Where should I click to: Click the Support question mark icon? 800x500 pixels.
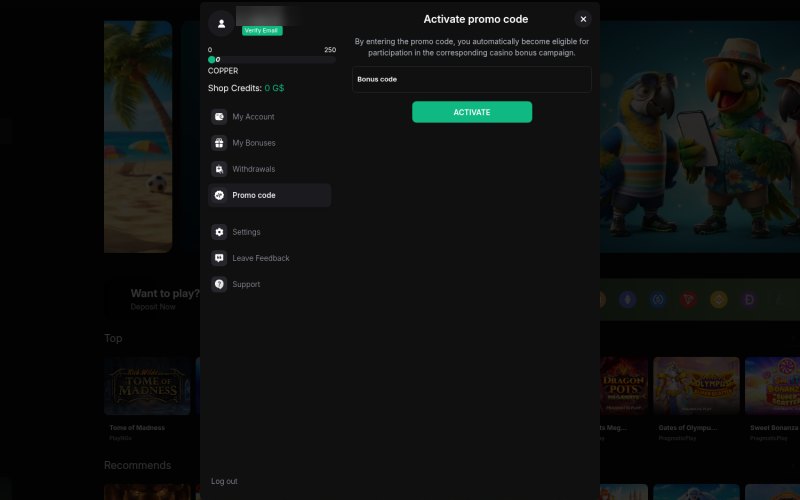coord(219,284)
